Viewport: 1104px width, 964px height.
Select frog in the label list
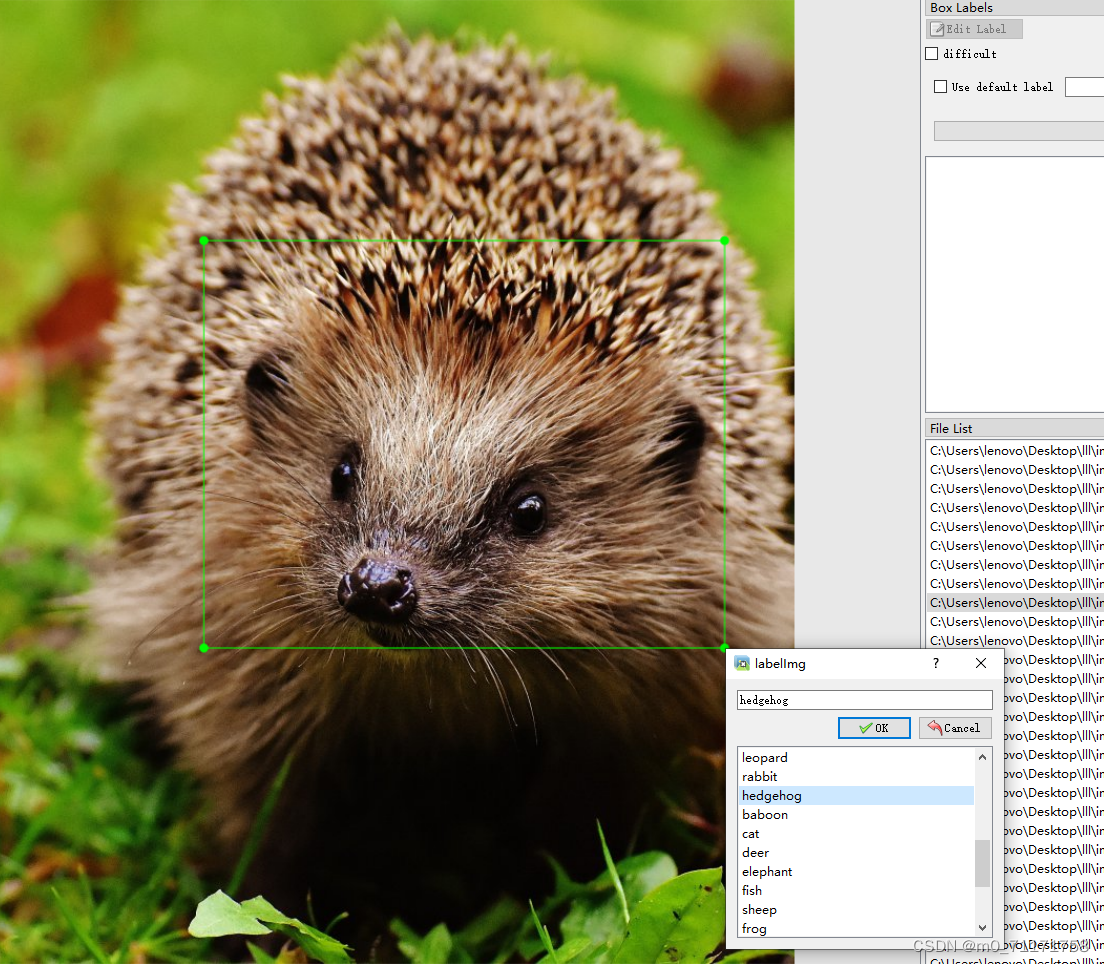pyautogui.click(x=856, y=929)
